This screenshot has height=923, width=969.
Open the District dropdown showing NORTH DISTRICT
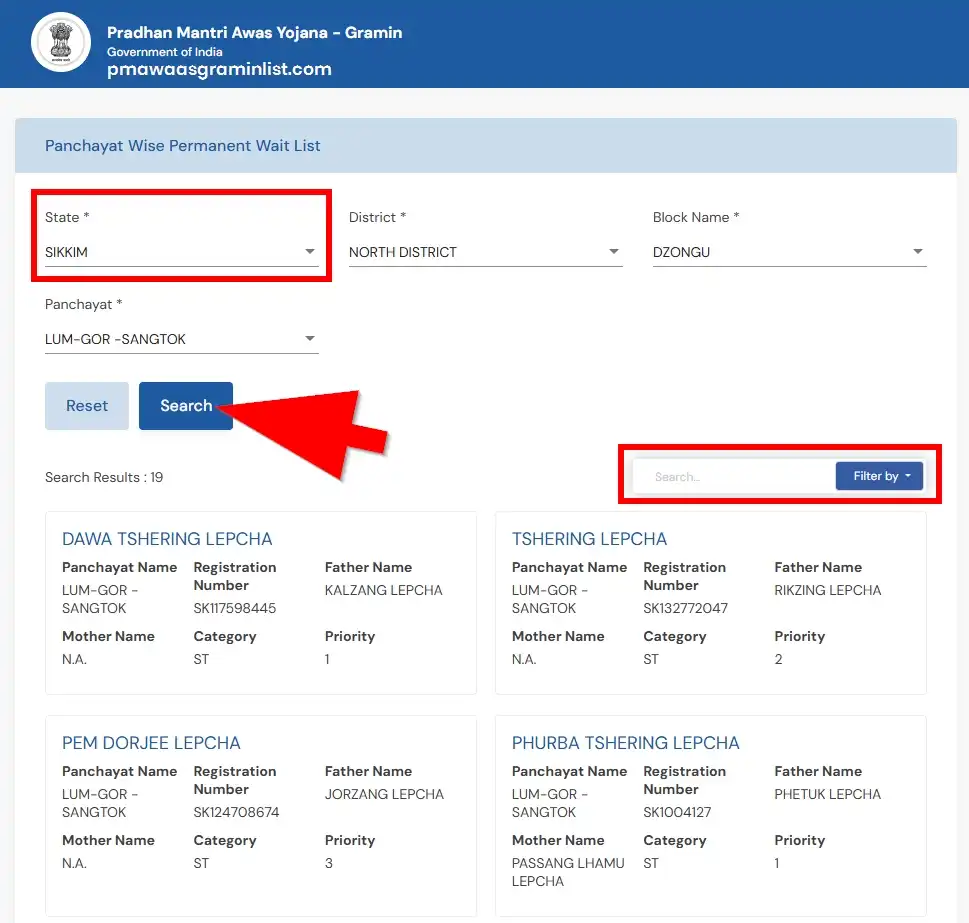(485, 252)
